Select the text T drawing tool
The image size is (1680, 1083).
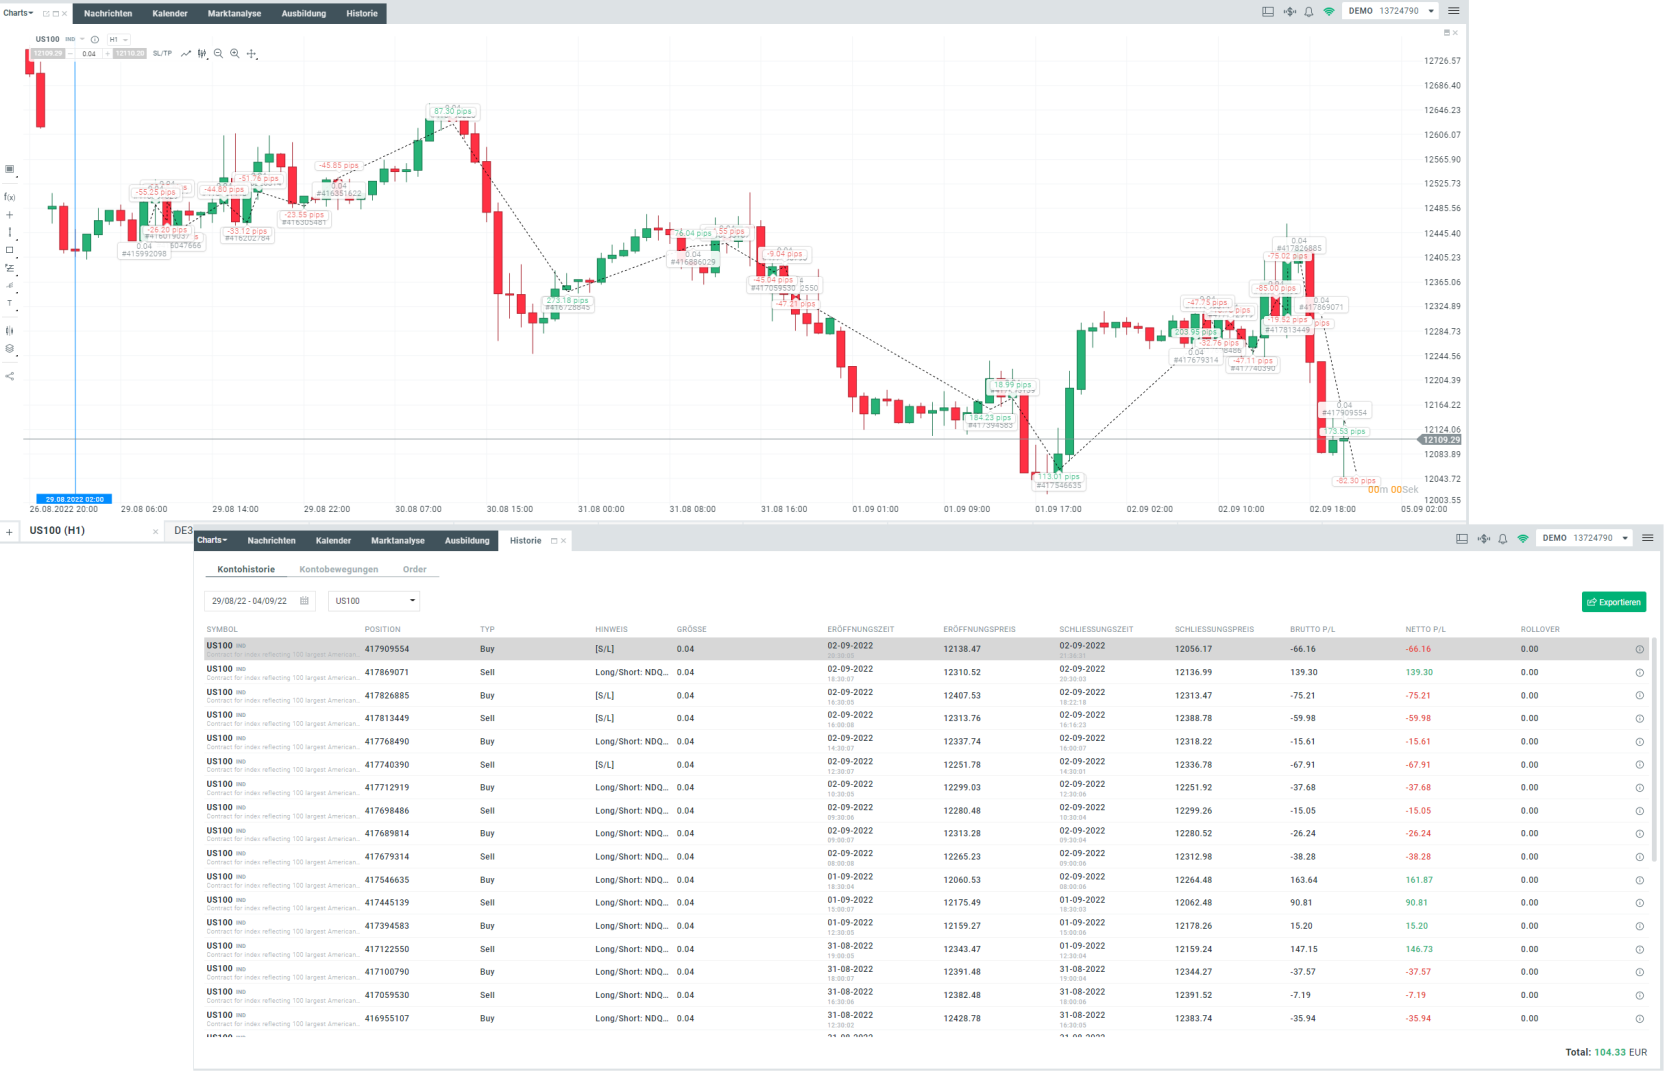[10, 303]
